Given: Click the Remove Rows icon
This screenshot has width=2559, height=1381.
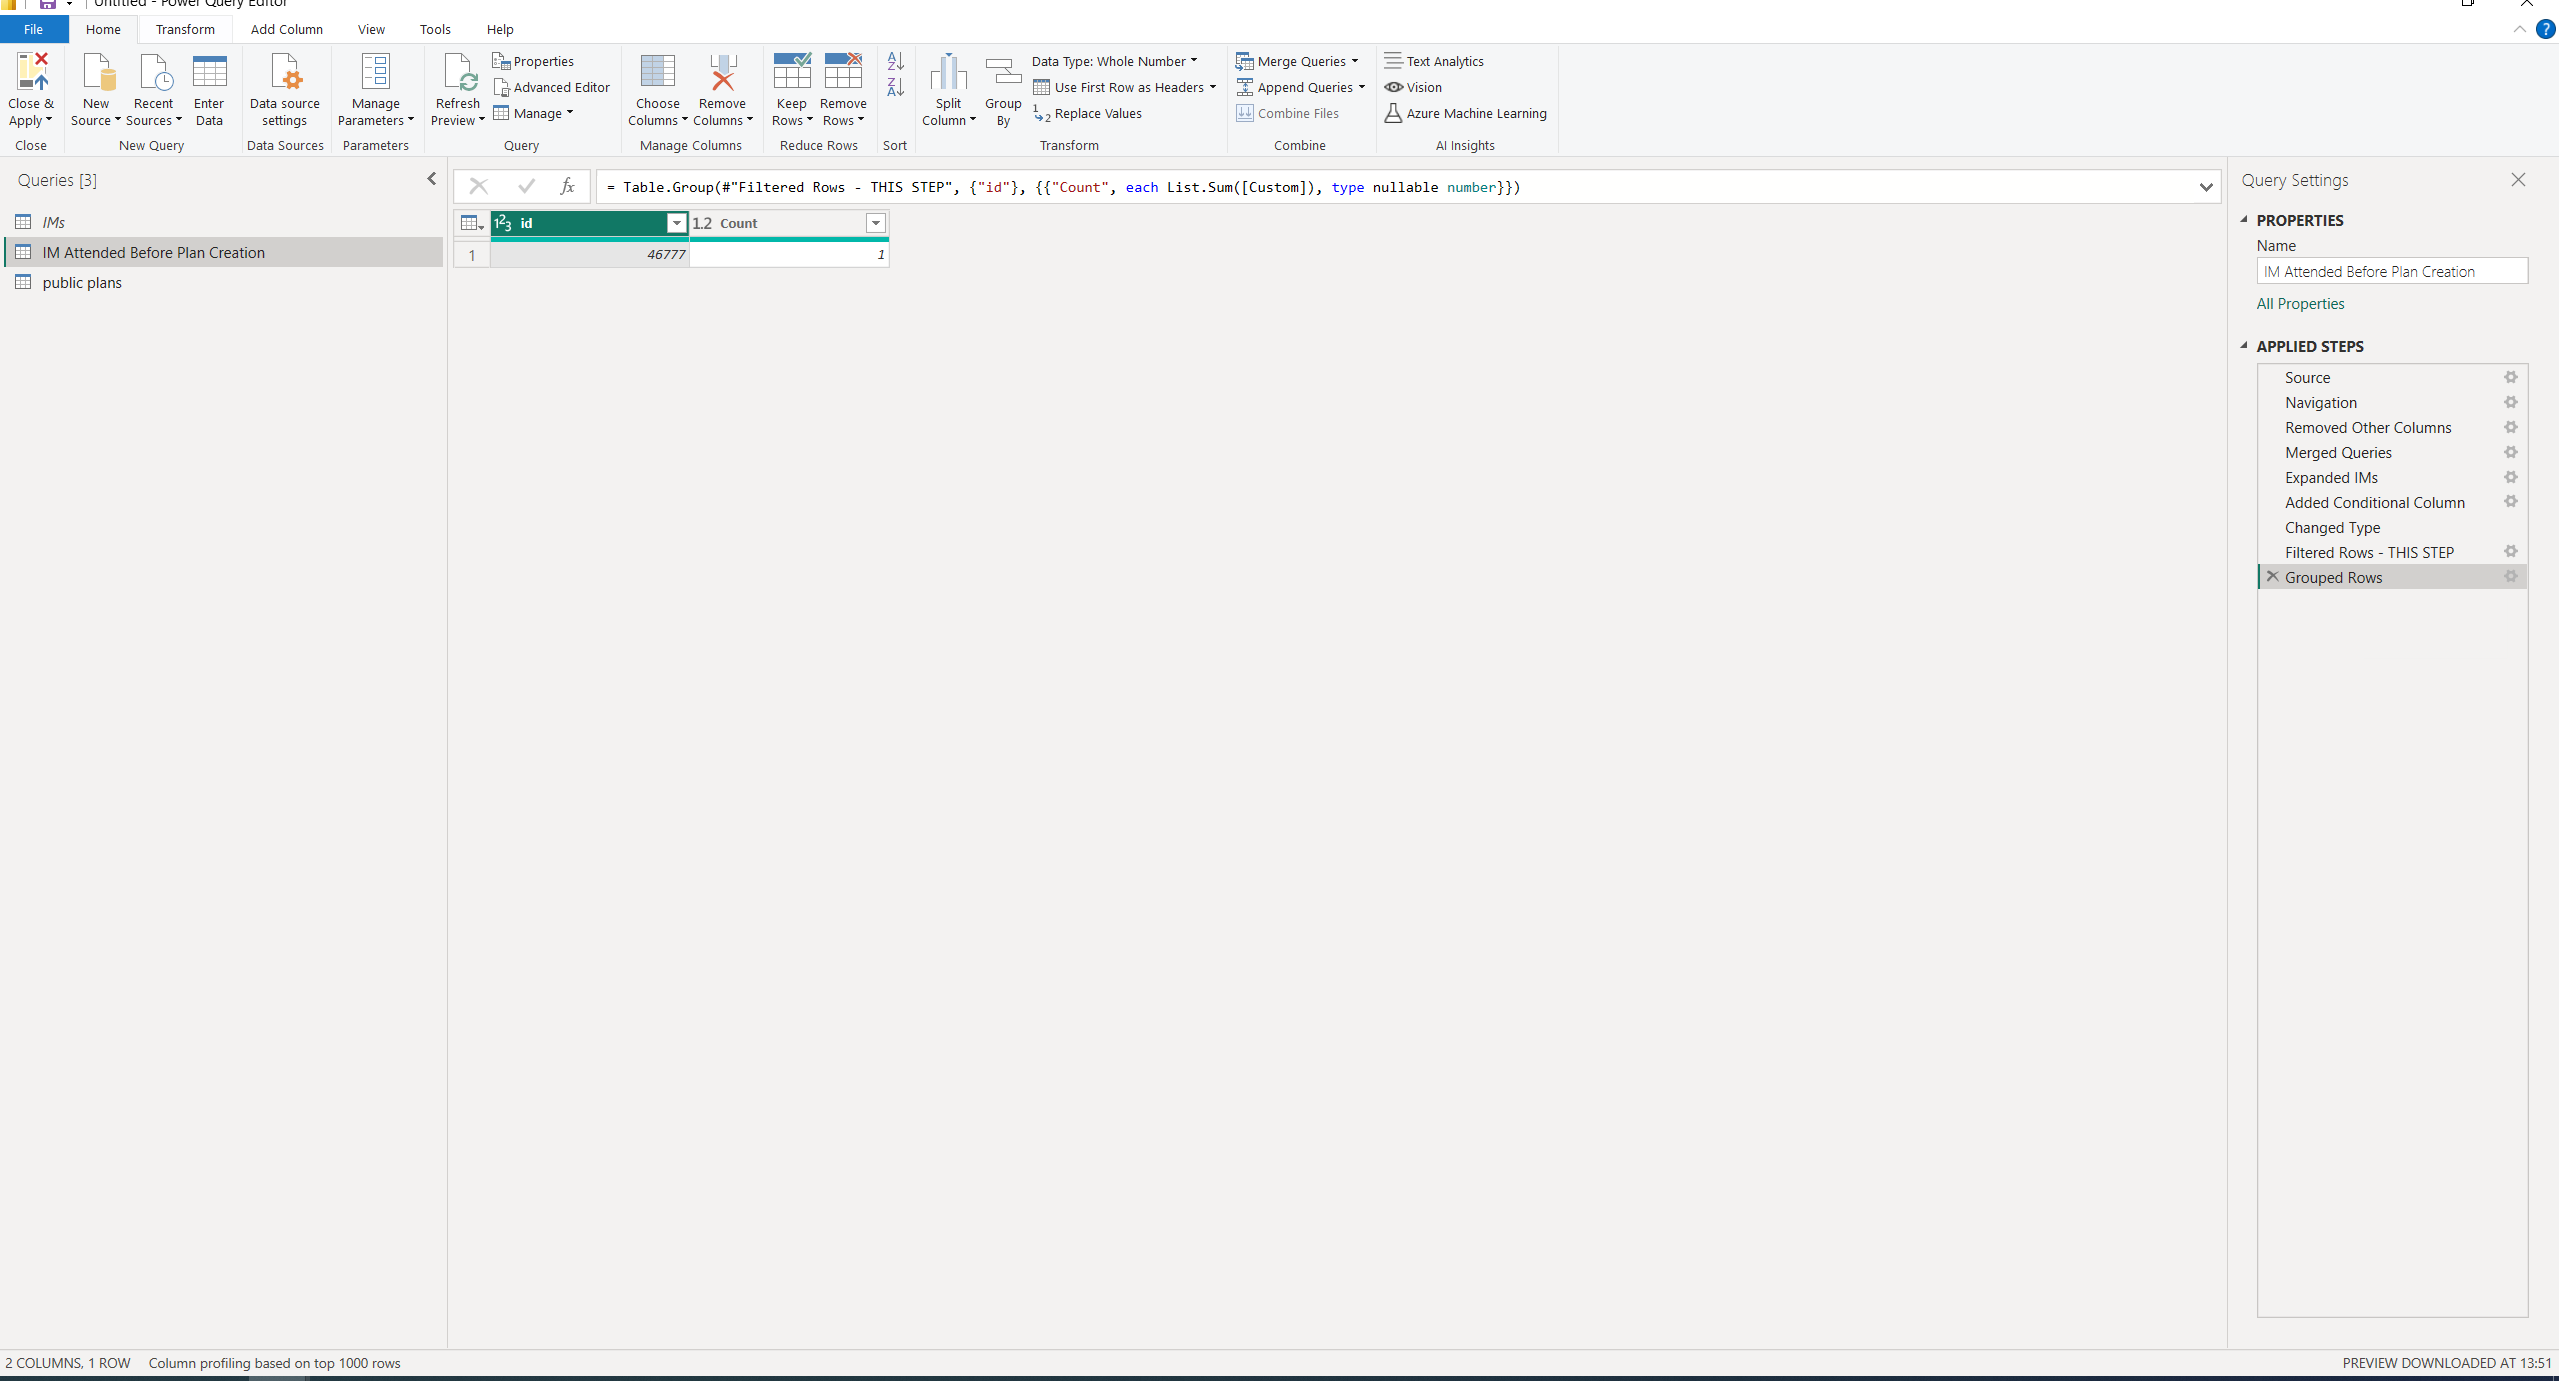Looking at the screenshot, I should coord(843,72).
